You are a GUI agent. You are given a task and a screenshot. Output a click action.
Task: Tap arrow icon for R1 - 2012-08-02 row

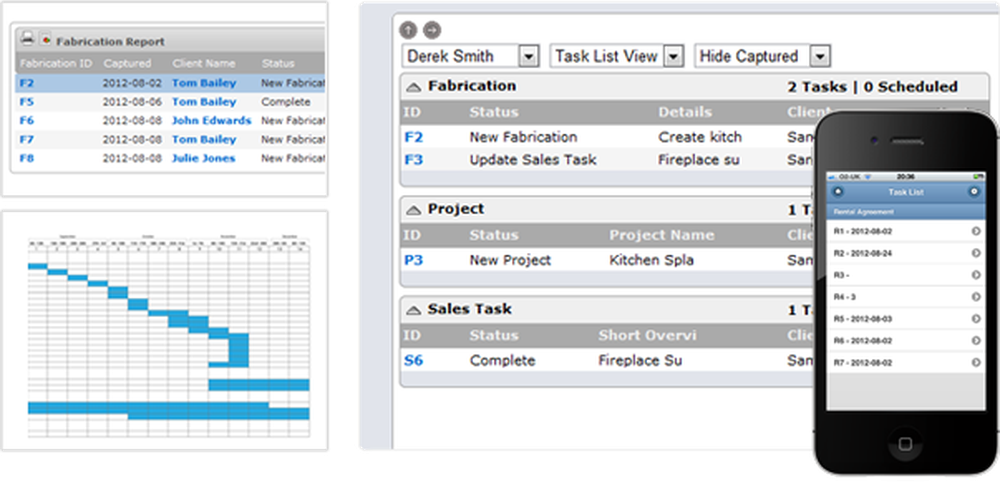tap(976, 231)
